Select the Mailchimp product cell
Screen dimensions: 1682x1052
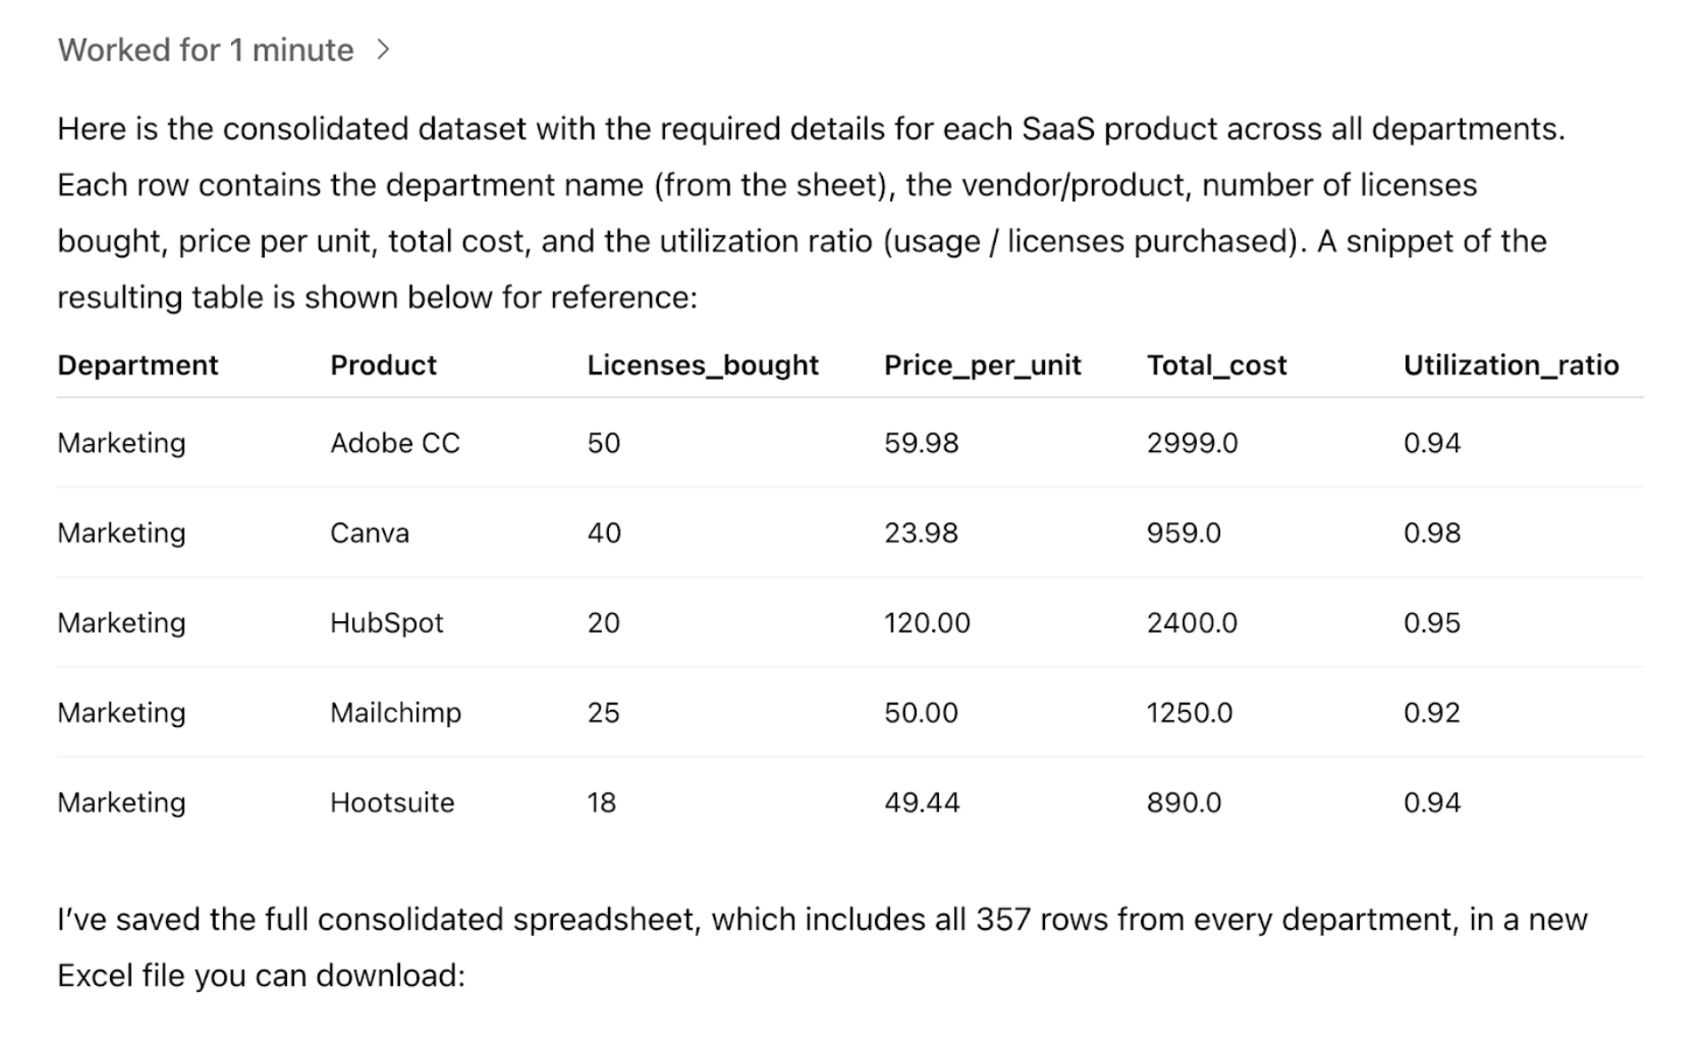coord(395,713)
